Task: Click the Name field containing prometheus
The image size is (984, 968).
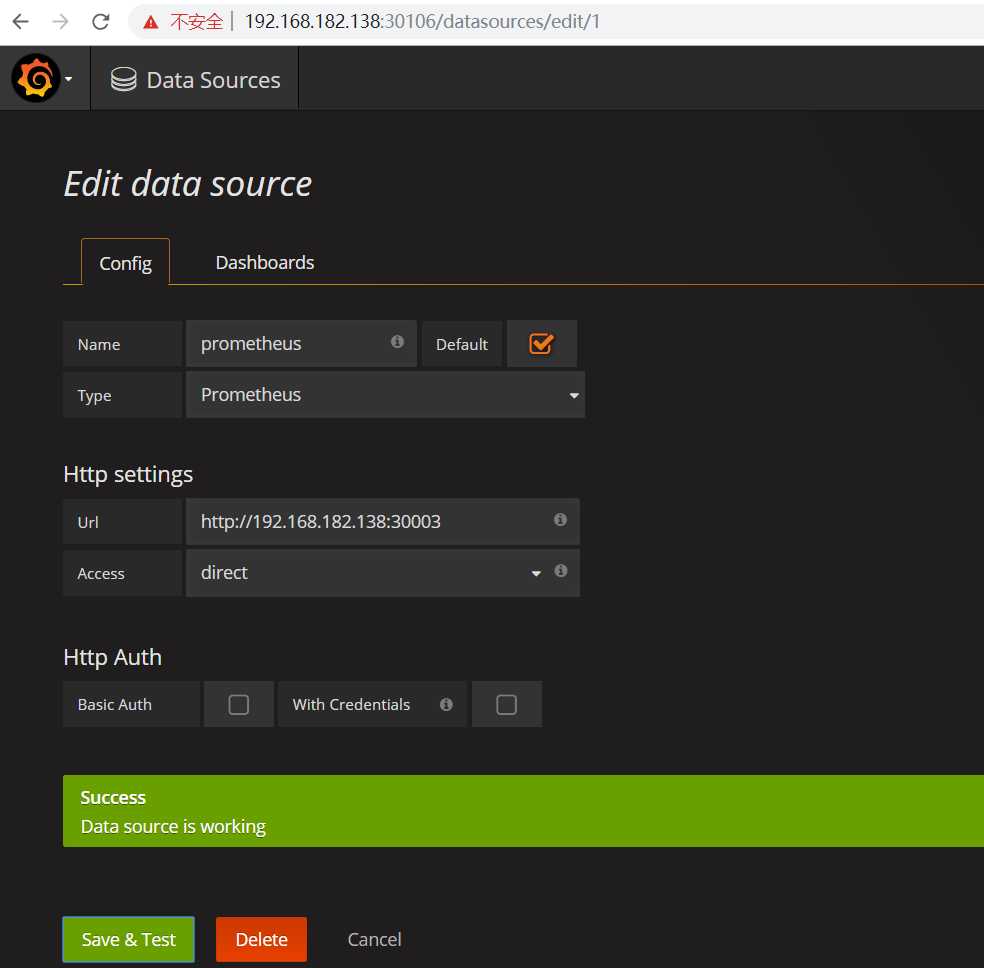Action: point(301,344)
